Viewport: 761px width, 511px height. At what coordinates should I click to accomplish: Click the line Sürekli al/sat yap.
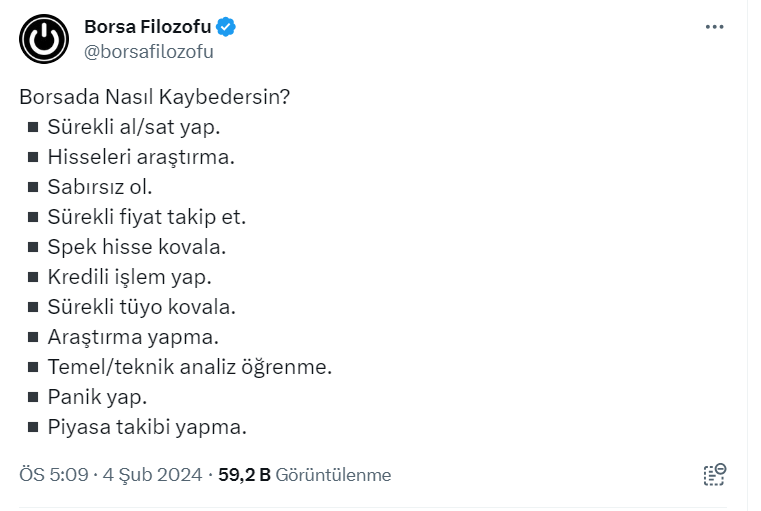133,127
